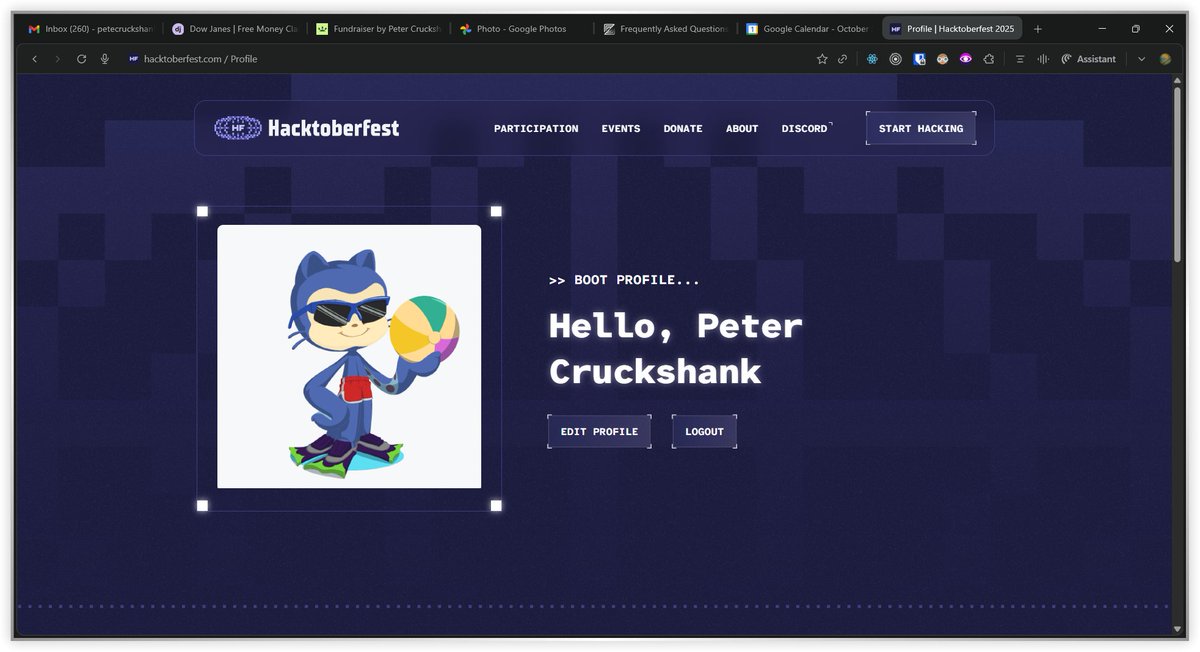Click the Hacktoberfest logo
1200x652 pixels.
[307, 128]
